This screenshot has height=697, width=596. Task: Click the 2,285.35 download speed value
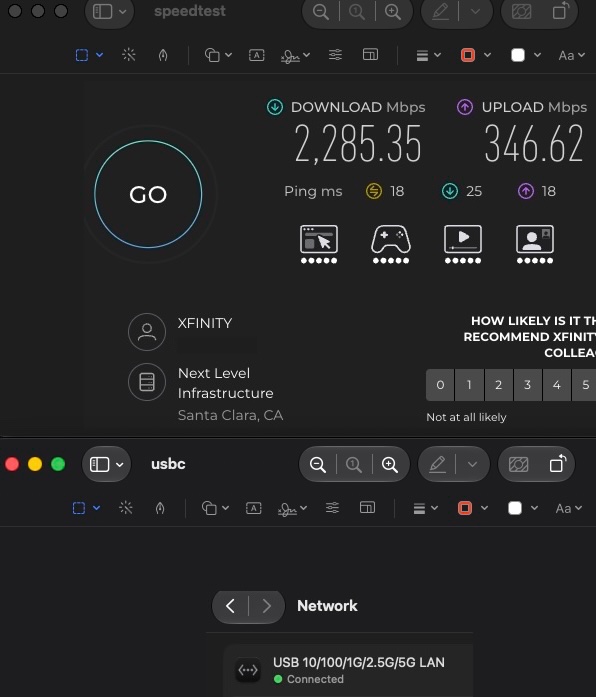point(358,144)
